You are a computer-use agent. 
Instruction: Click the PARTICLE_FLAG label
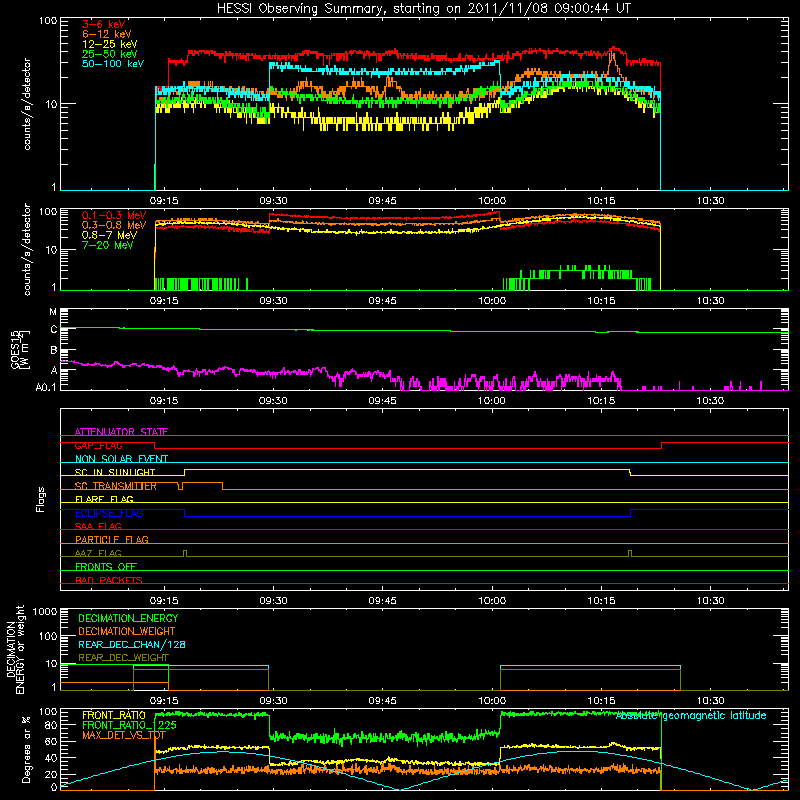point(112,539)
